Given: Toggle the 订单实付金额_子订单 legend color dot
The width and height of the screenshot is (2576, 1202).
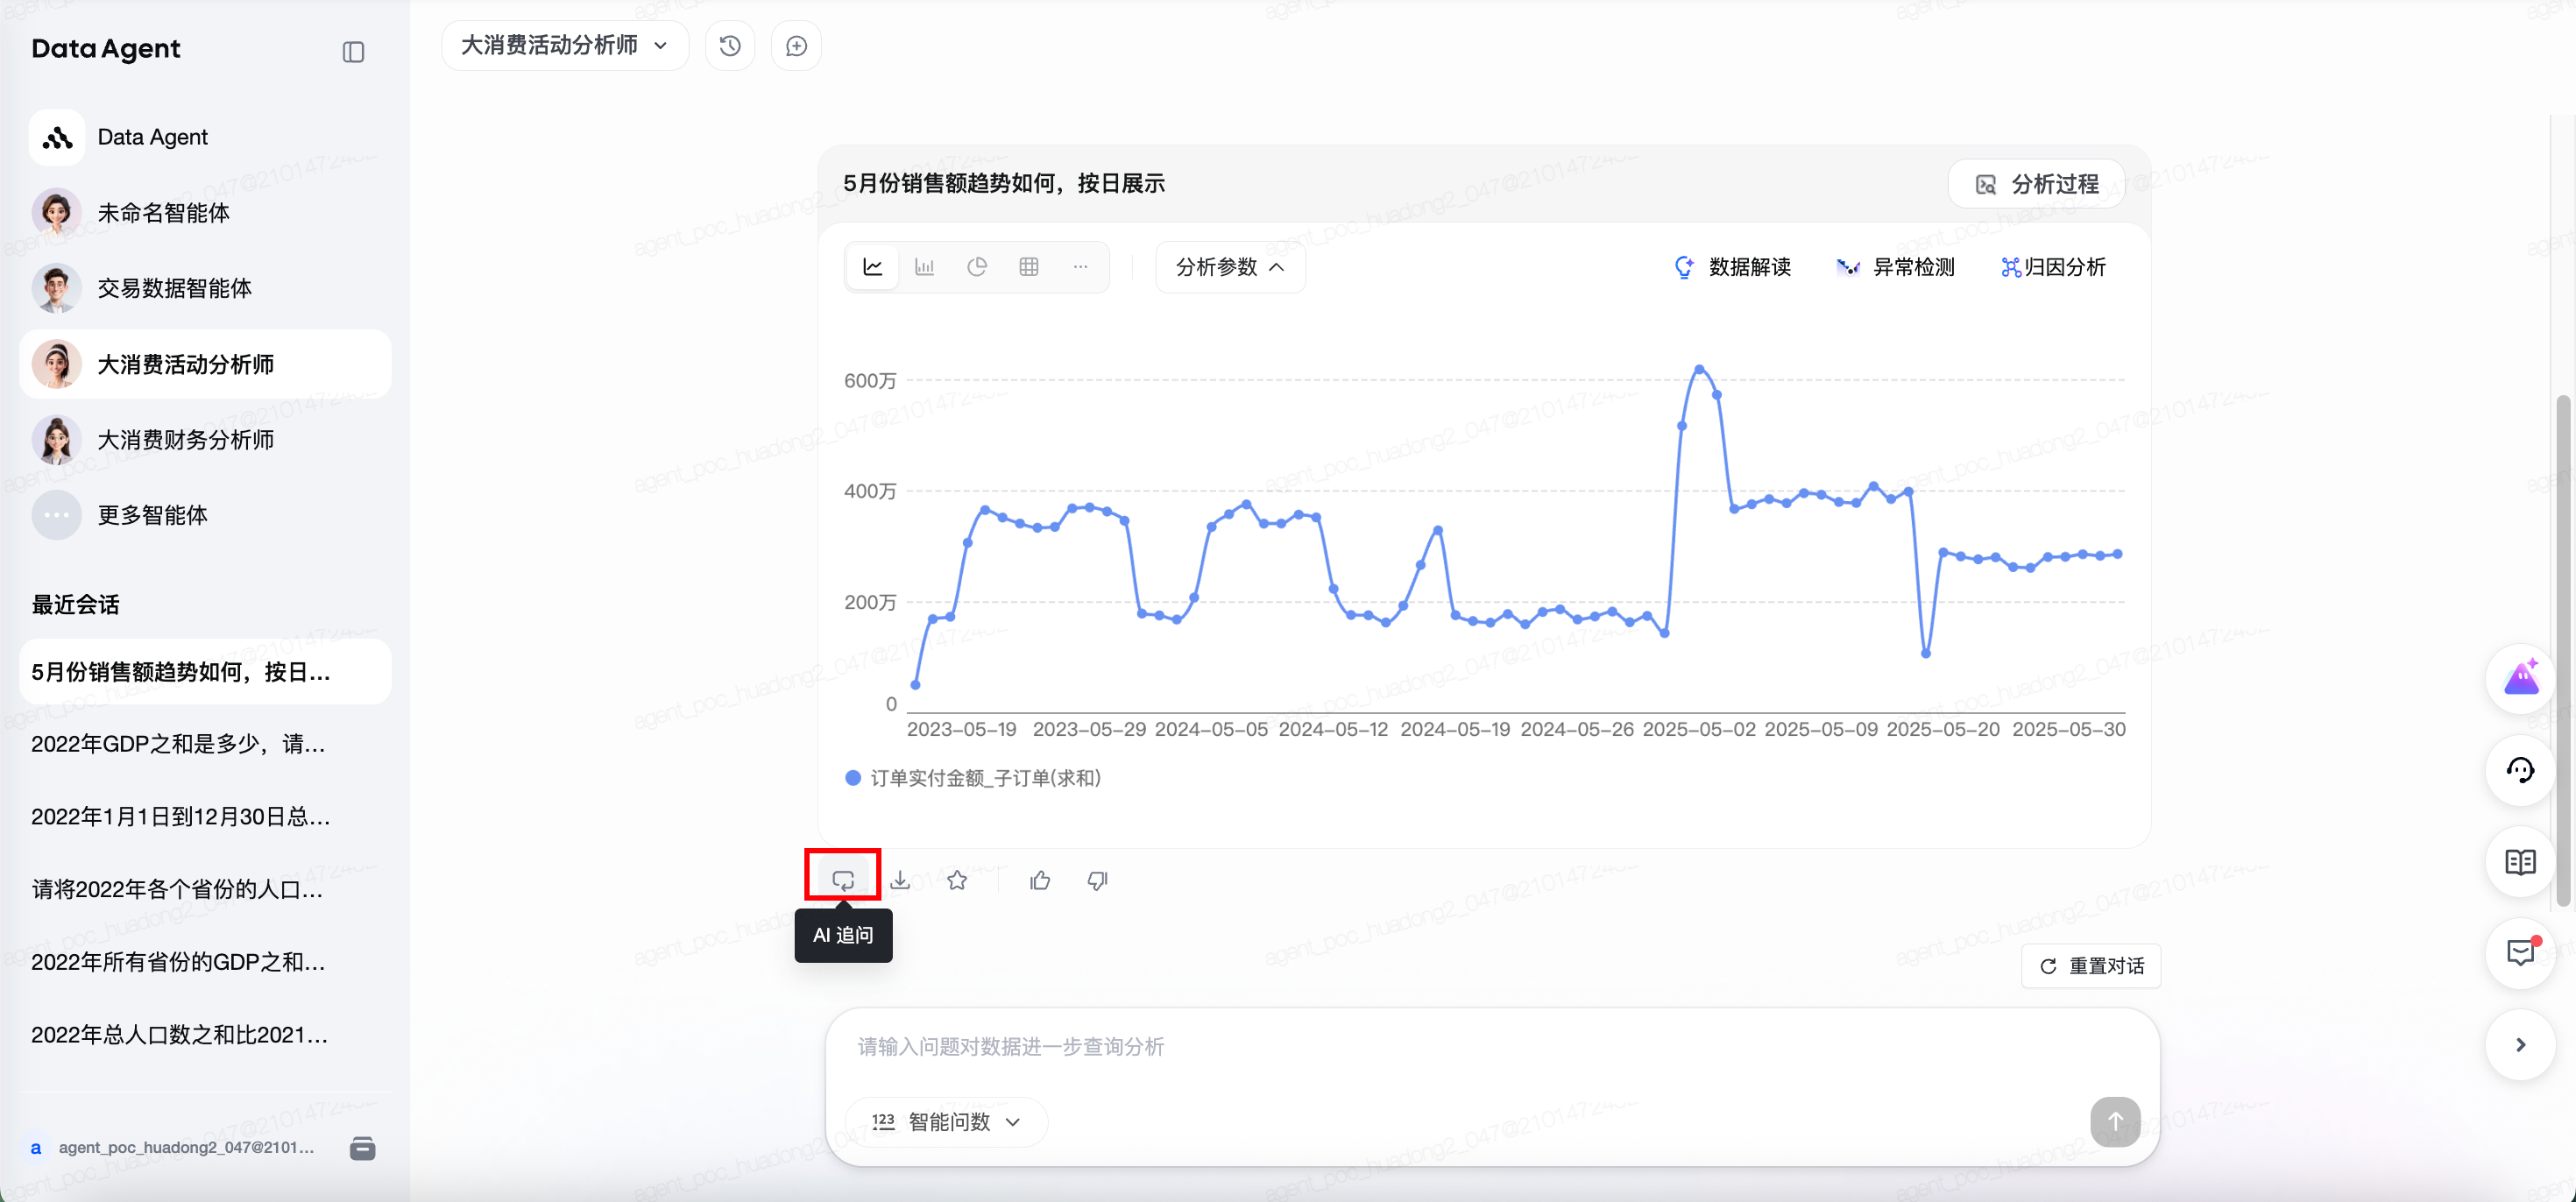Looking at the screenshot, I should tap(853, 778).
